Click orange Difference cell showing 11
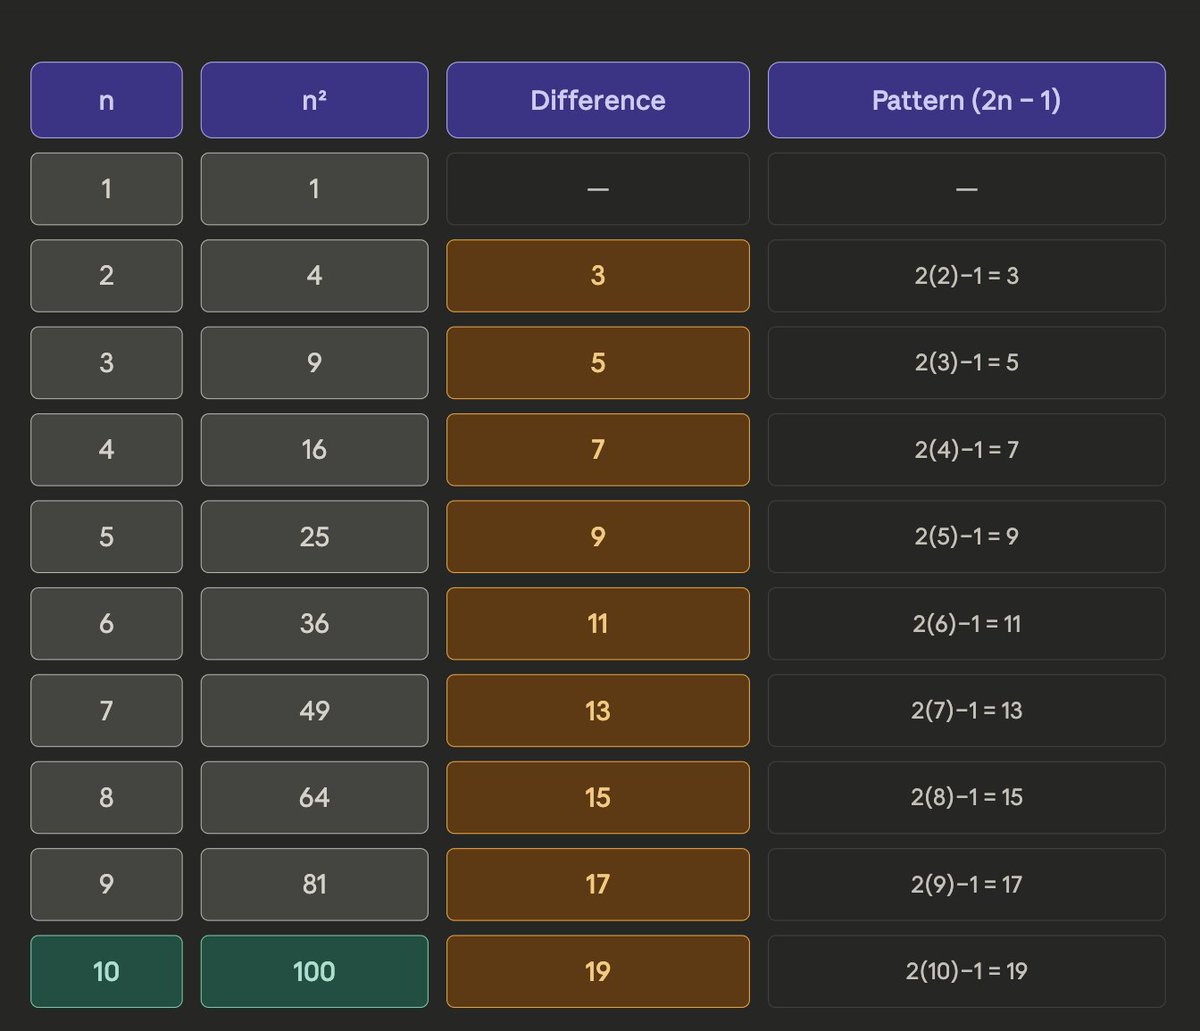The height and width of the screenshot is (1031, 1200). tap(598, 623)
